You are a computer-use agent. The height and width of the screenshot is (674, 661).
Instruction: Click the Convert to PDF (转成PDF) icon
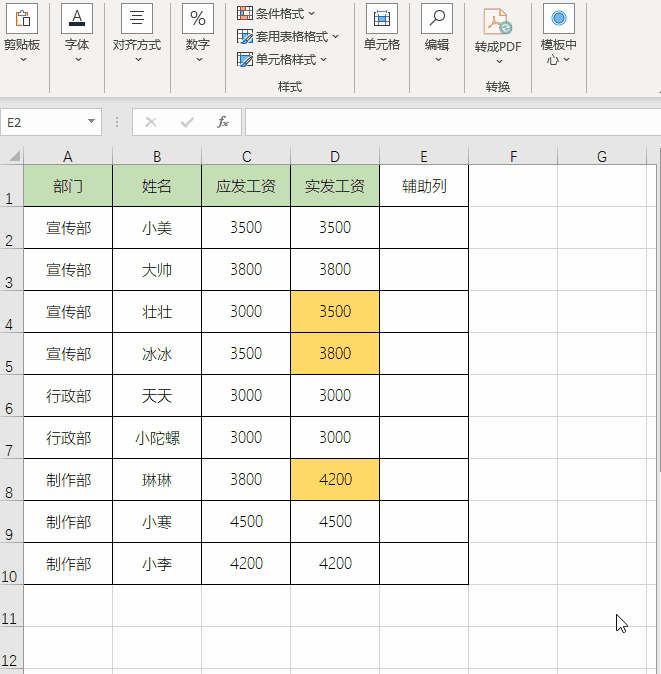[x=498, y=21]
